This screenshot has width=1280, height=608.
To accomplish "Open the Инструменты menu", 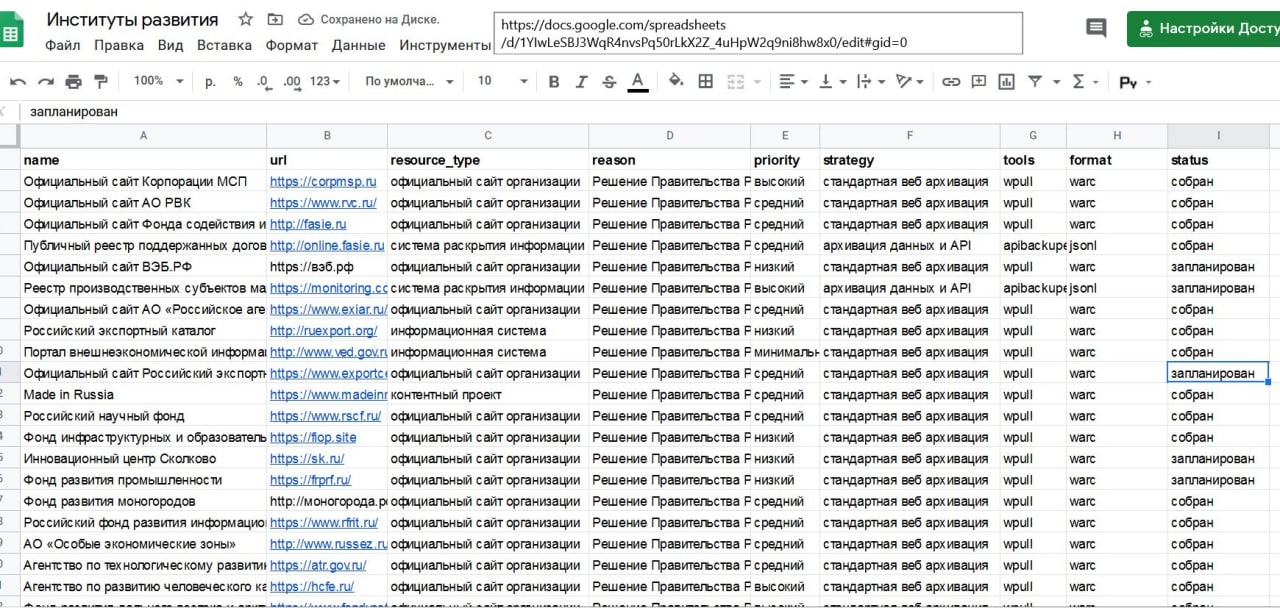I will pyautogui.click(x=445, y=45).
